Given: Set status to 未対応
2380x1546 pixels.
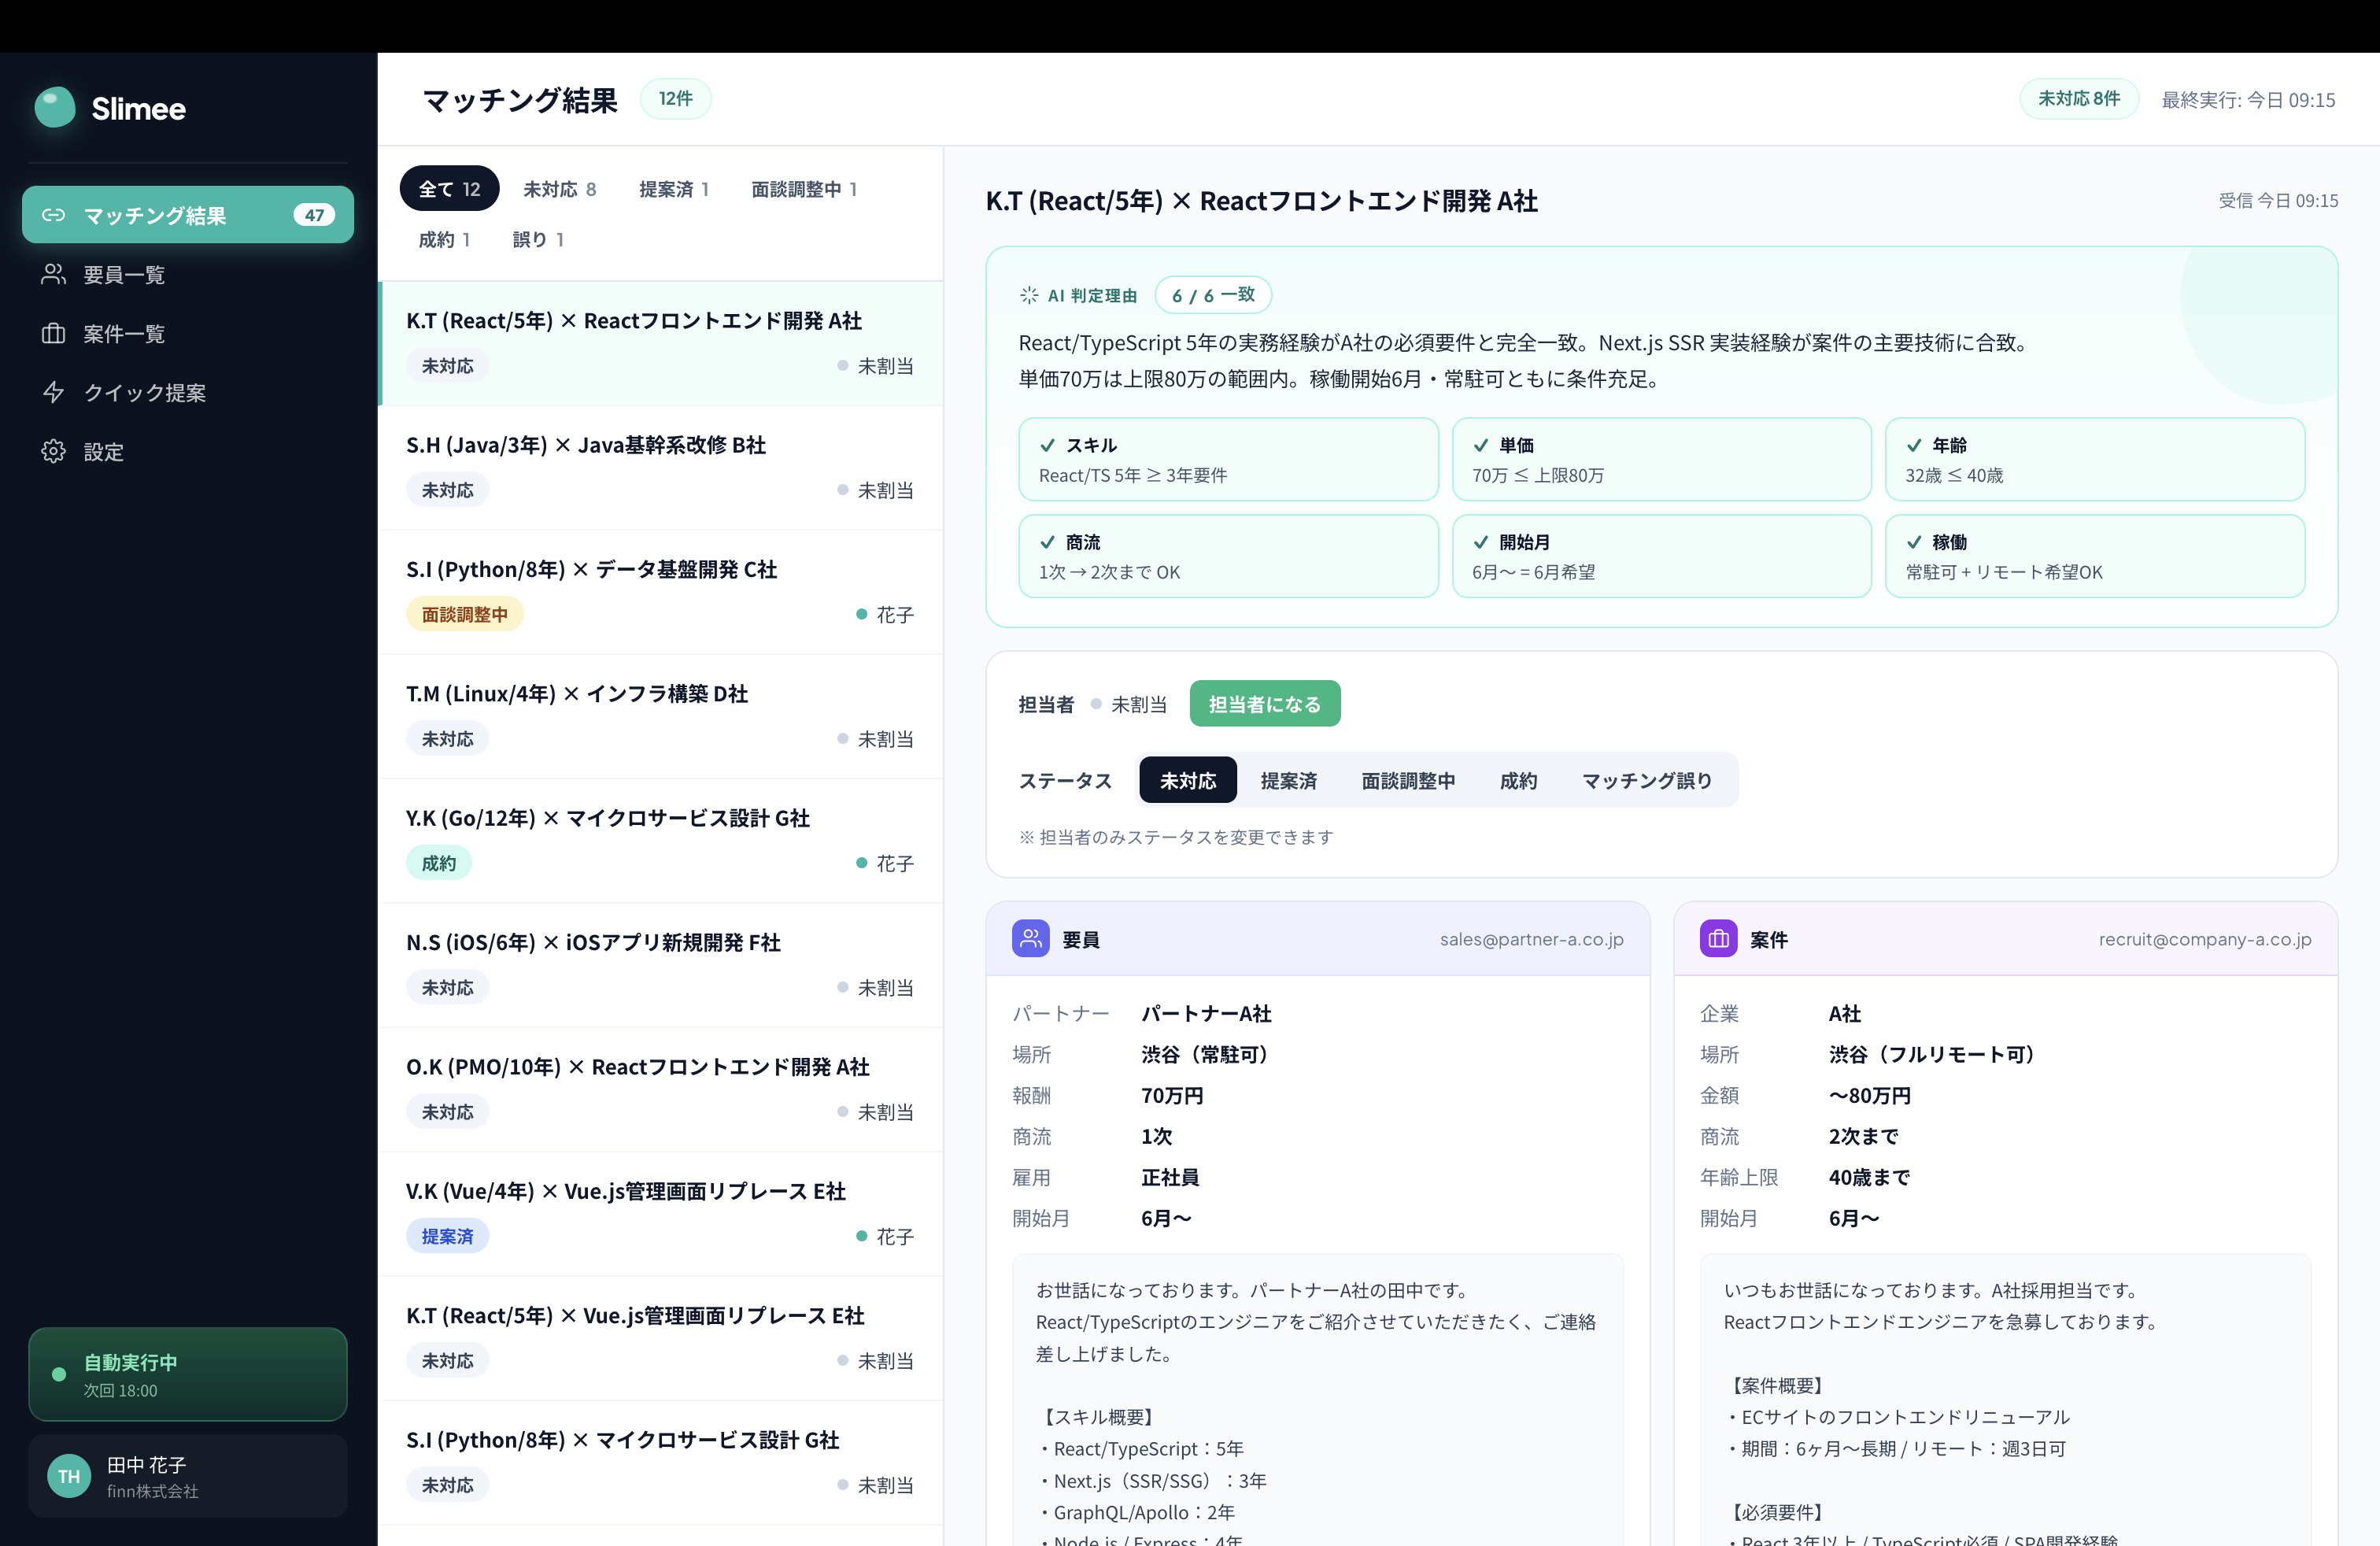Looking at the screenshot, I should click(x=1188, y=780).
